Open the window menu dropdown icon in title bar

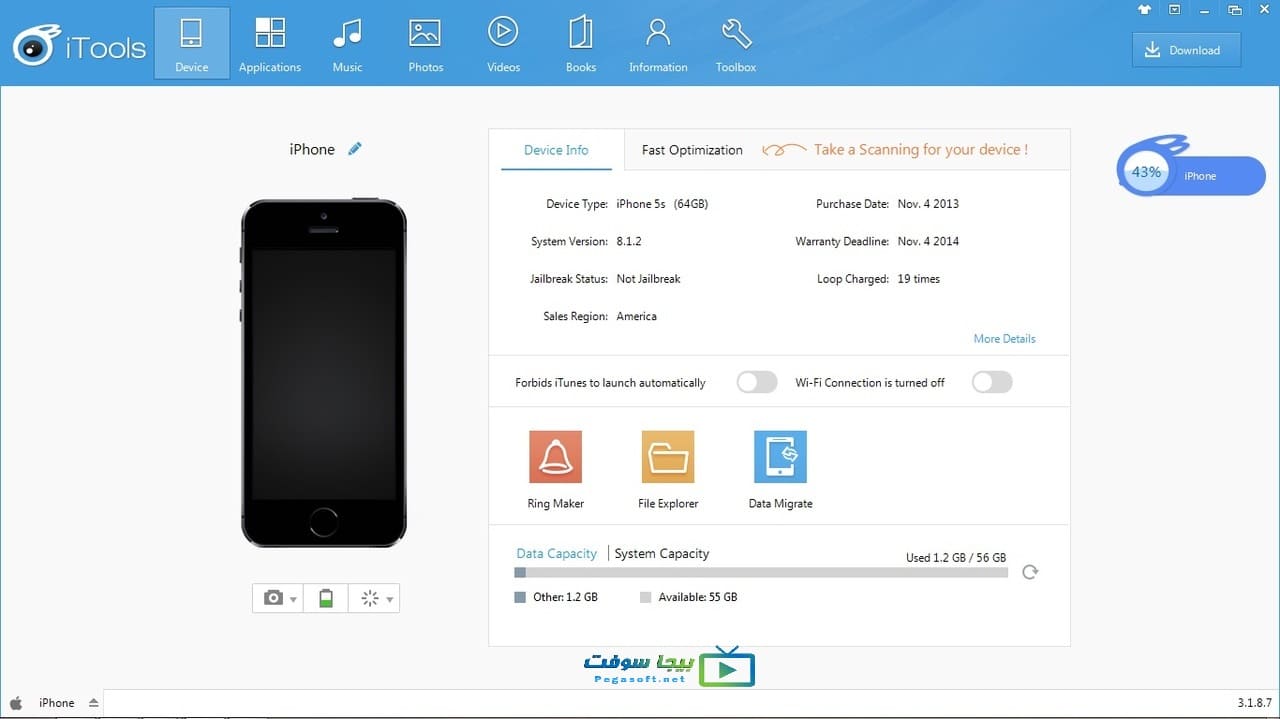pyautogui.click(x=1173, y=9)
